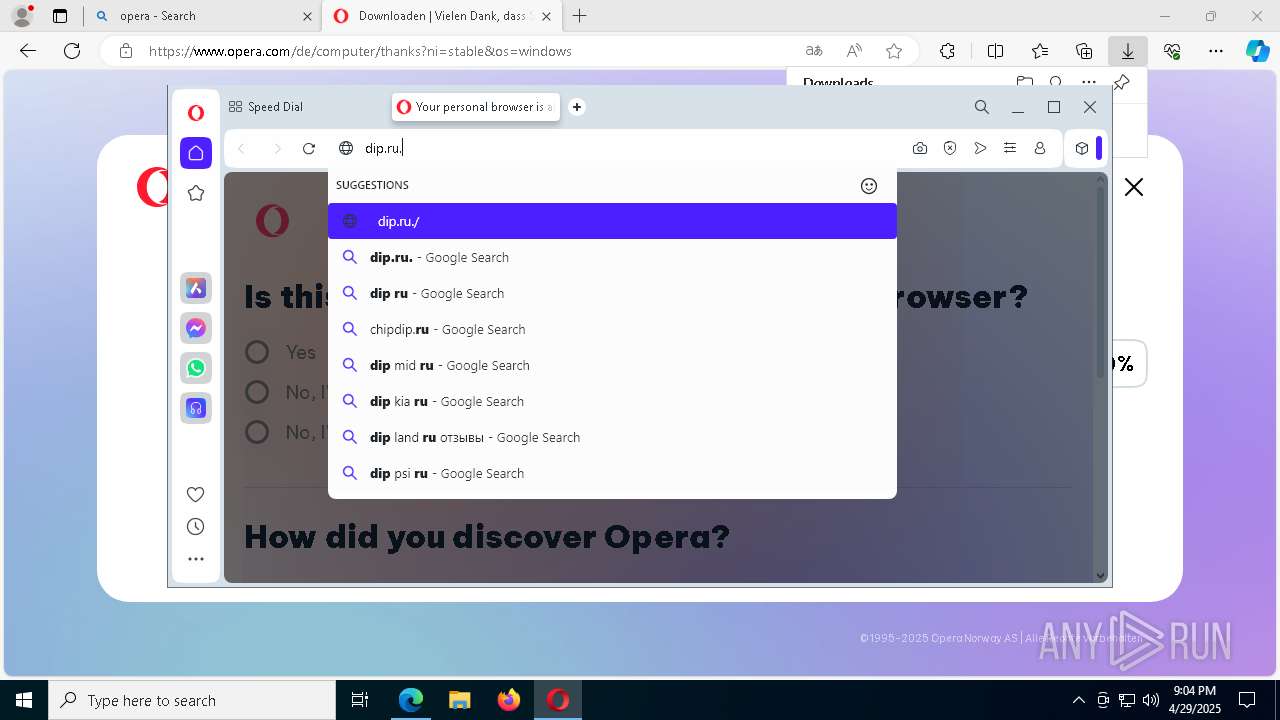
Task: Open bookmarks star in Opera sidebar
Action: tap(196, 193)
